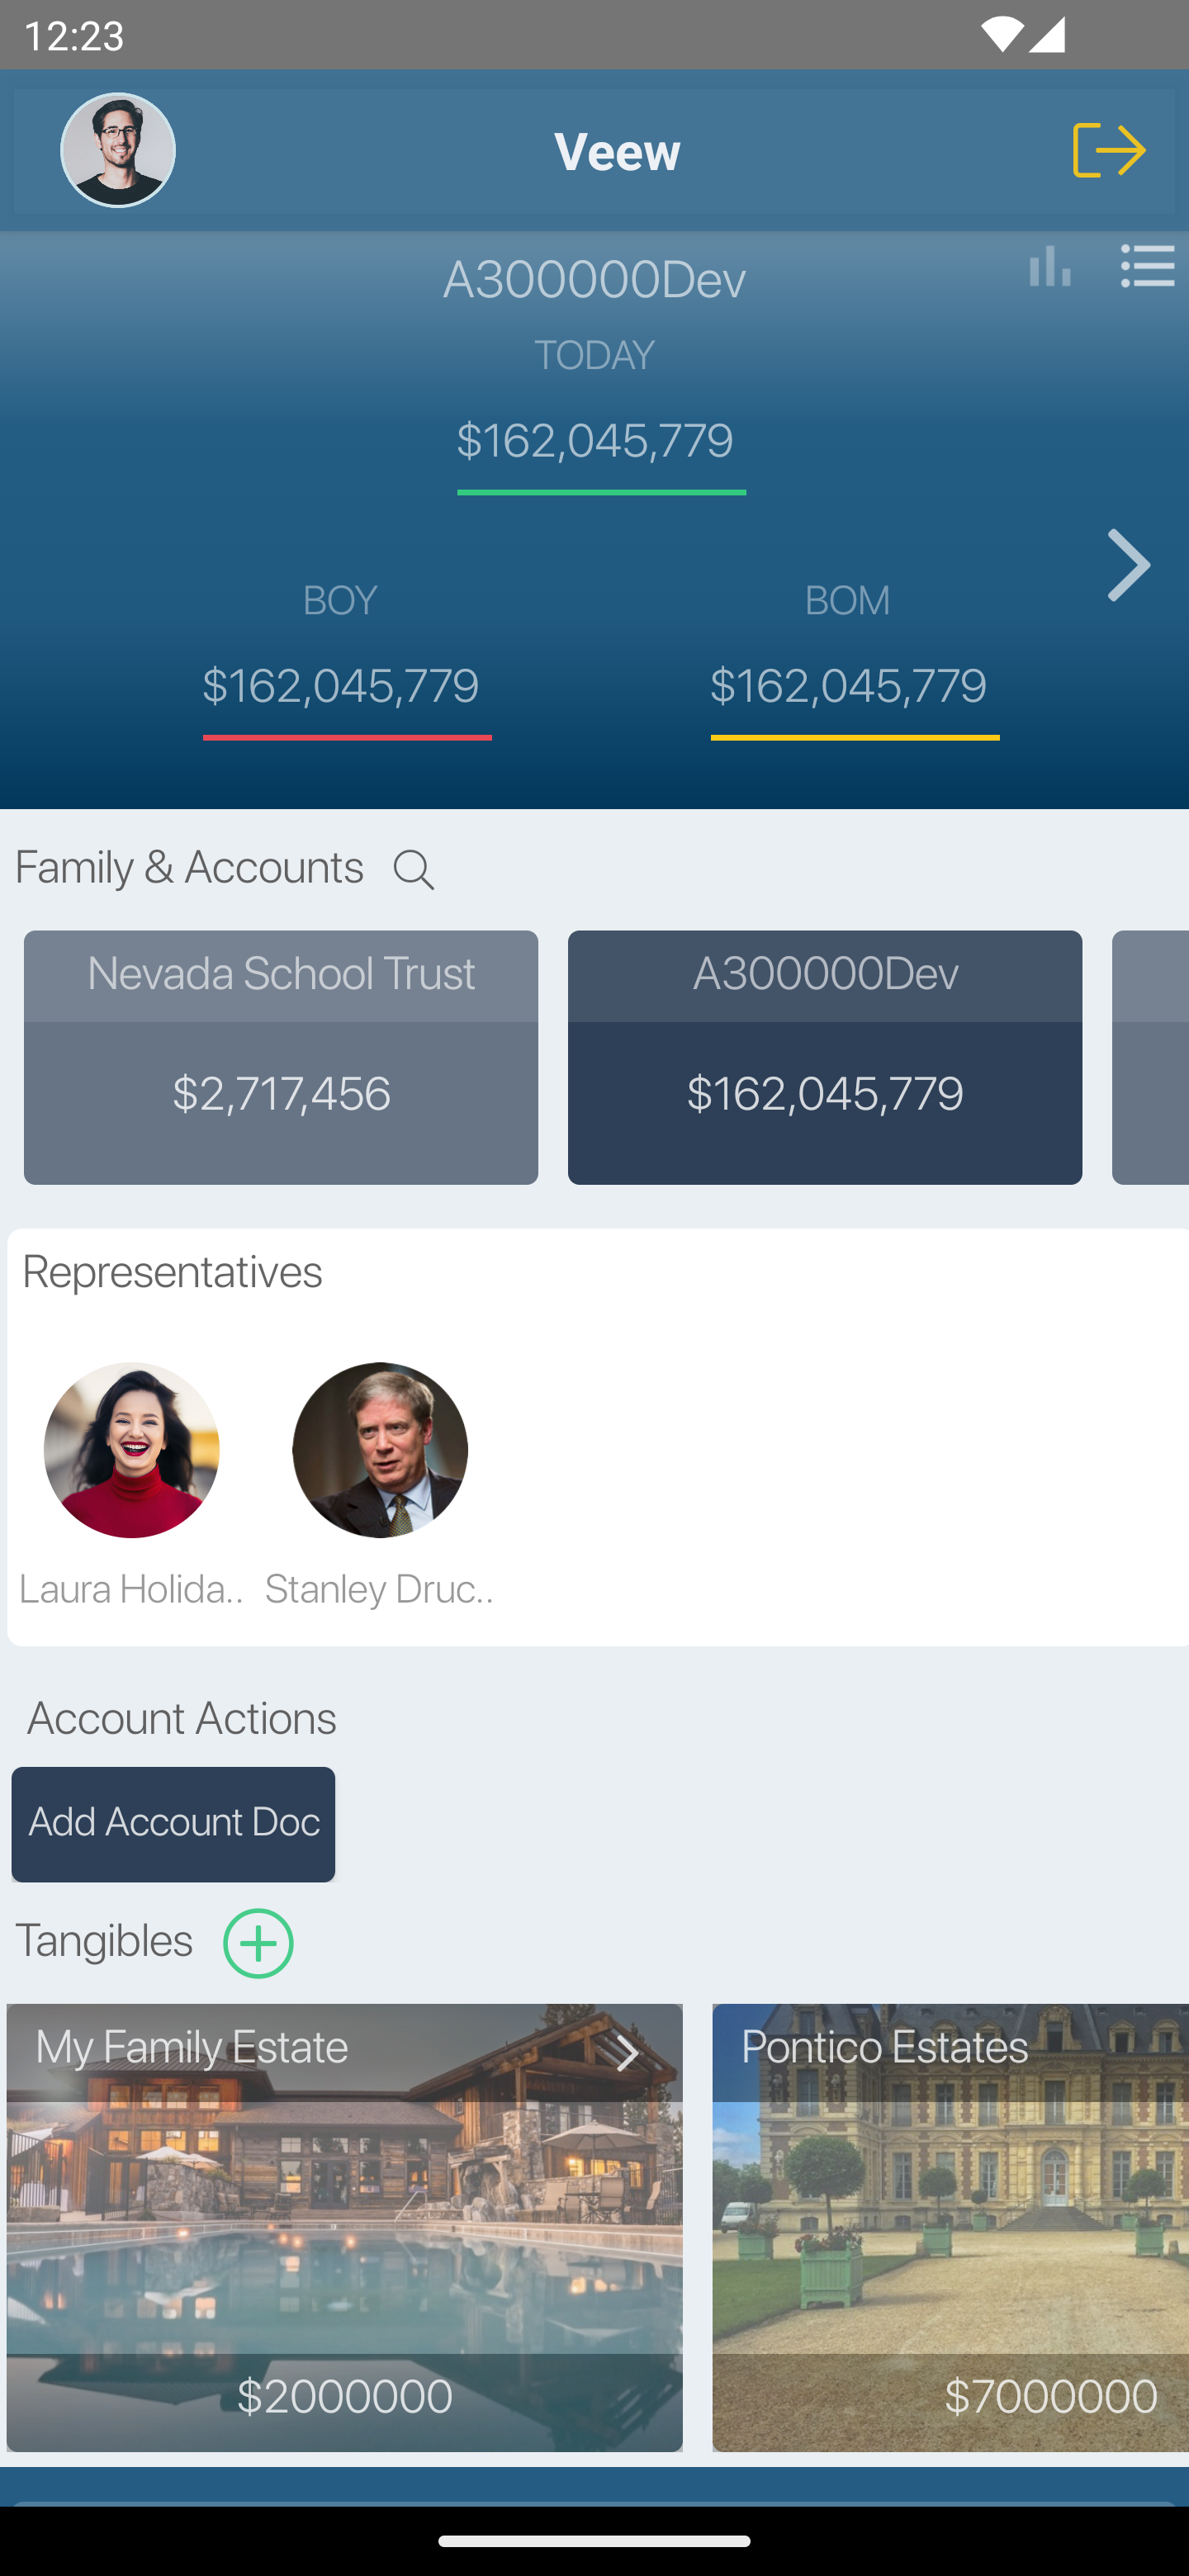Expand My Family Estate details arrow
The width and height of the screenshot is (1189, 2576).
pos(627,2053)
